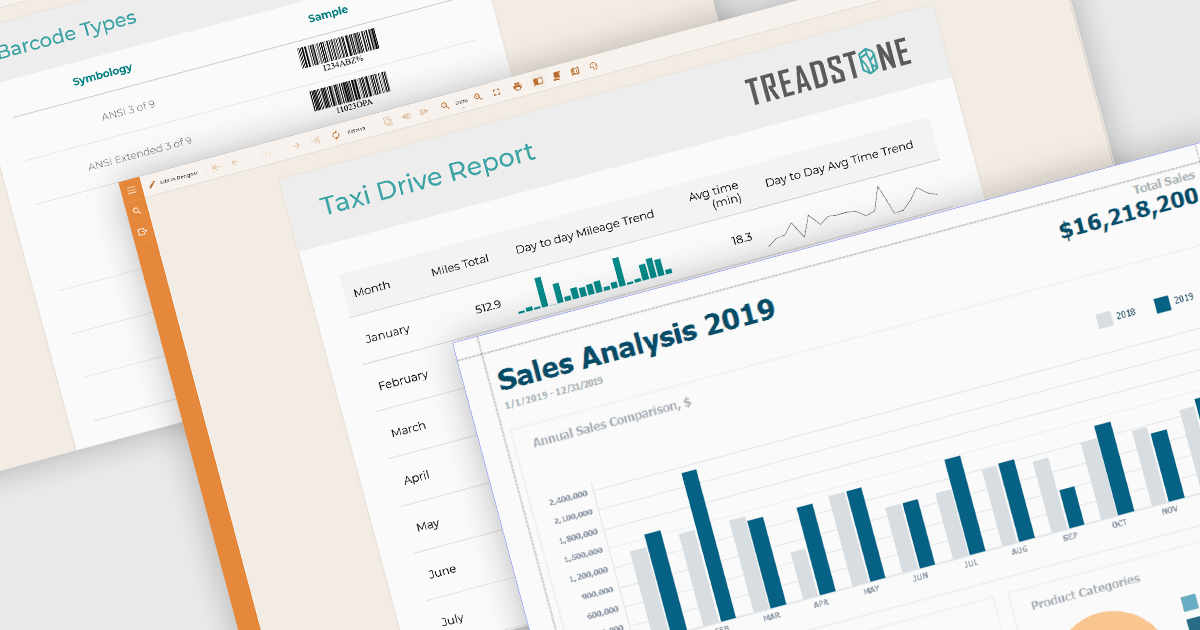Open the search panel in the orange sidebar
Screen dimensions: 1200x630
(x=136, y=211)
